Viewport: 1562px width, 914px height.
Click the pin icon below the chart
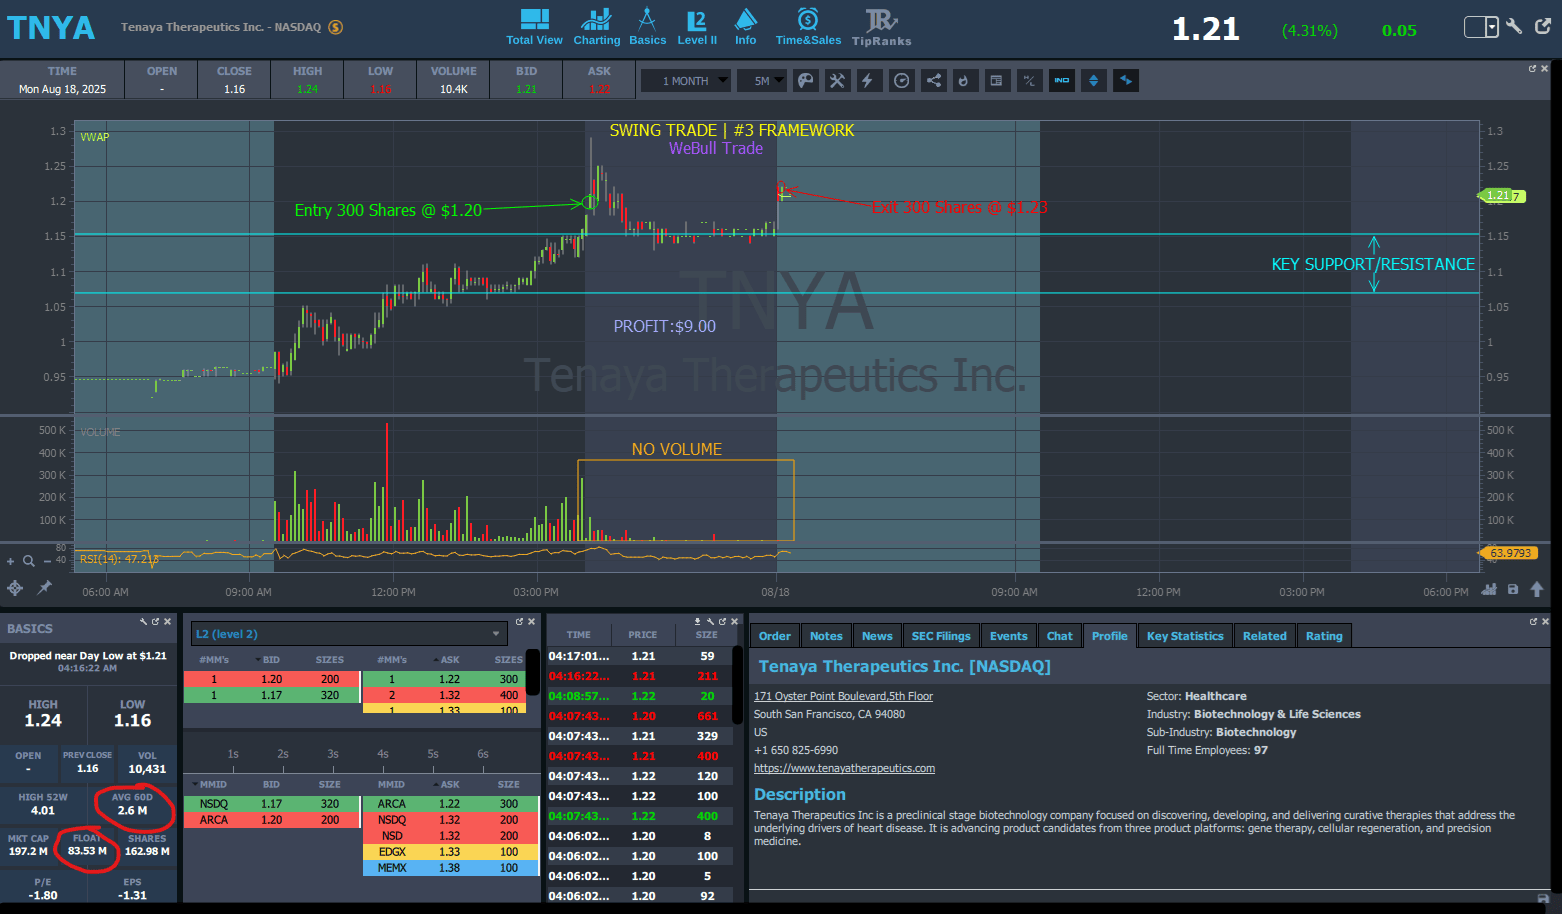(44, 588)
